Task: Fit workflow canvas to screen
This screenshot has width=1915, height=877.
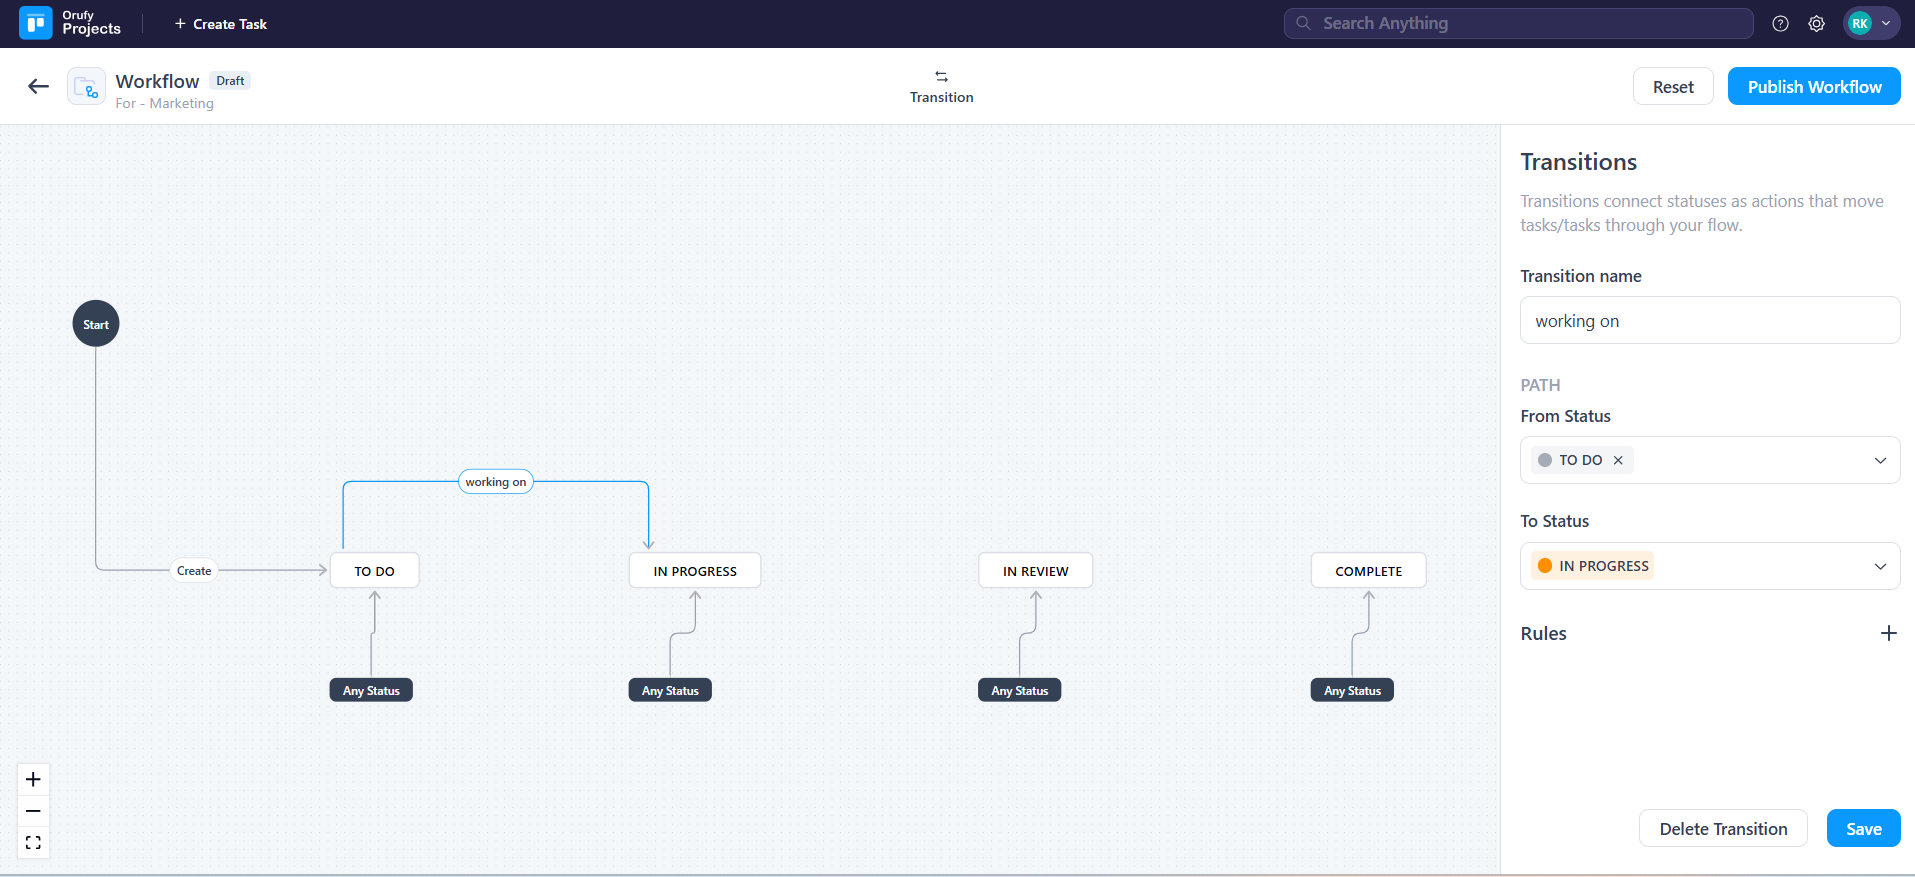Action: [33, 843]
